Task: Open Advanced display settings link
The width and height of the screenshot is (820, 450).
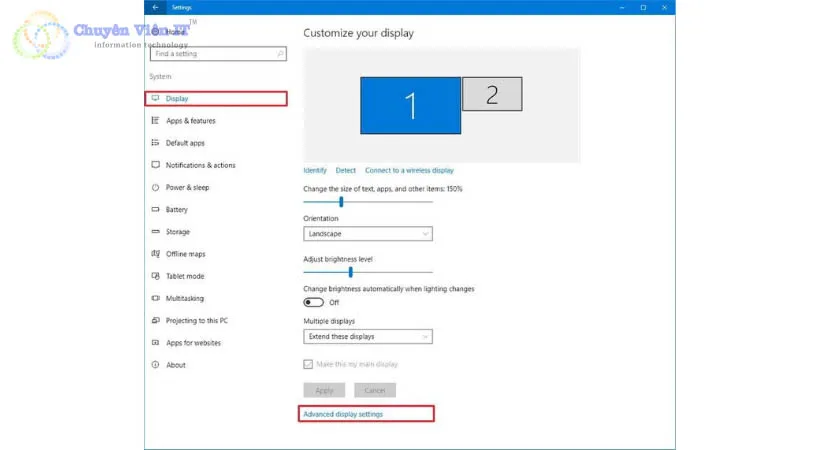Action: coord(343,414)
